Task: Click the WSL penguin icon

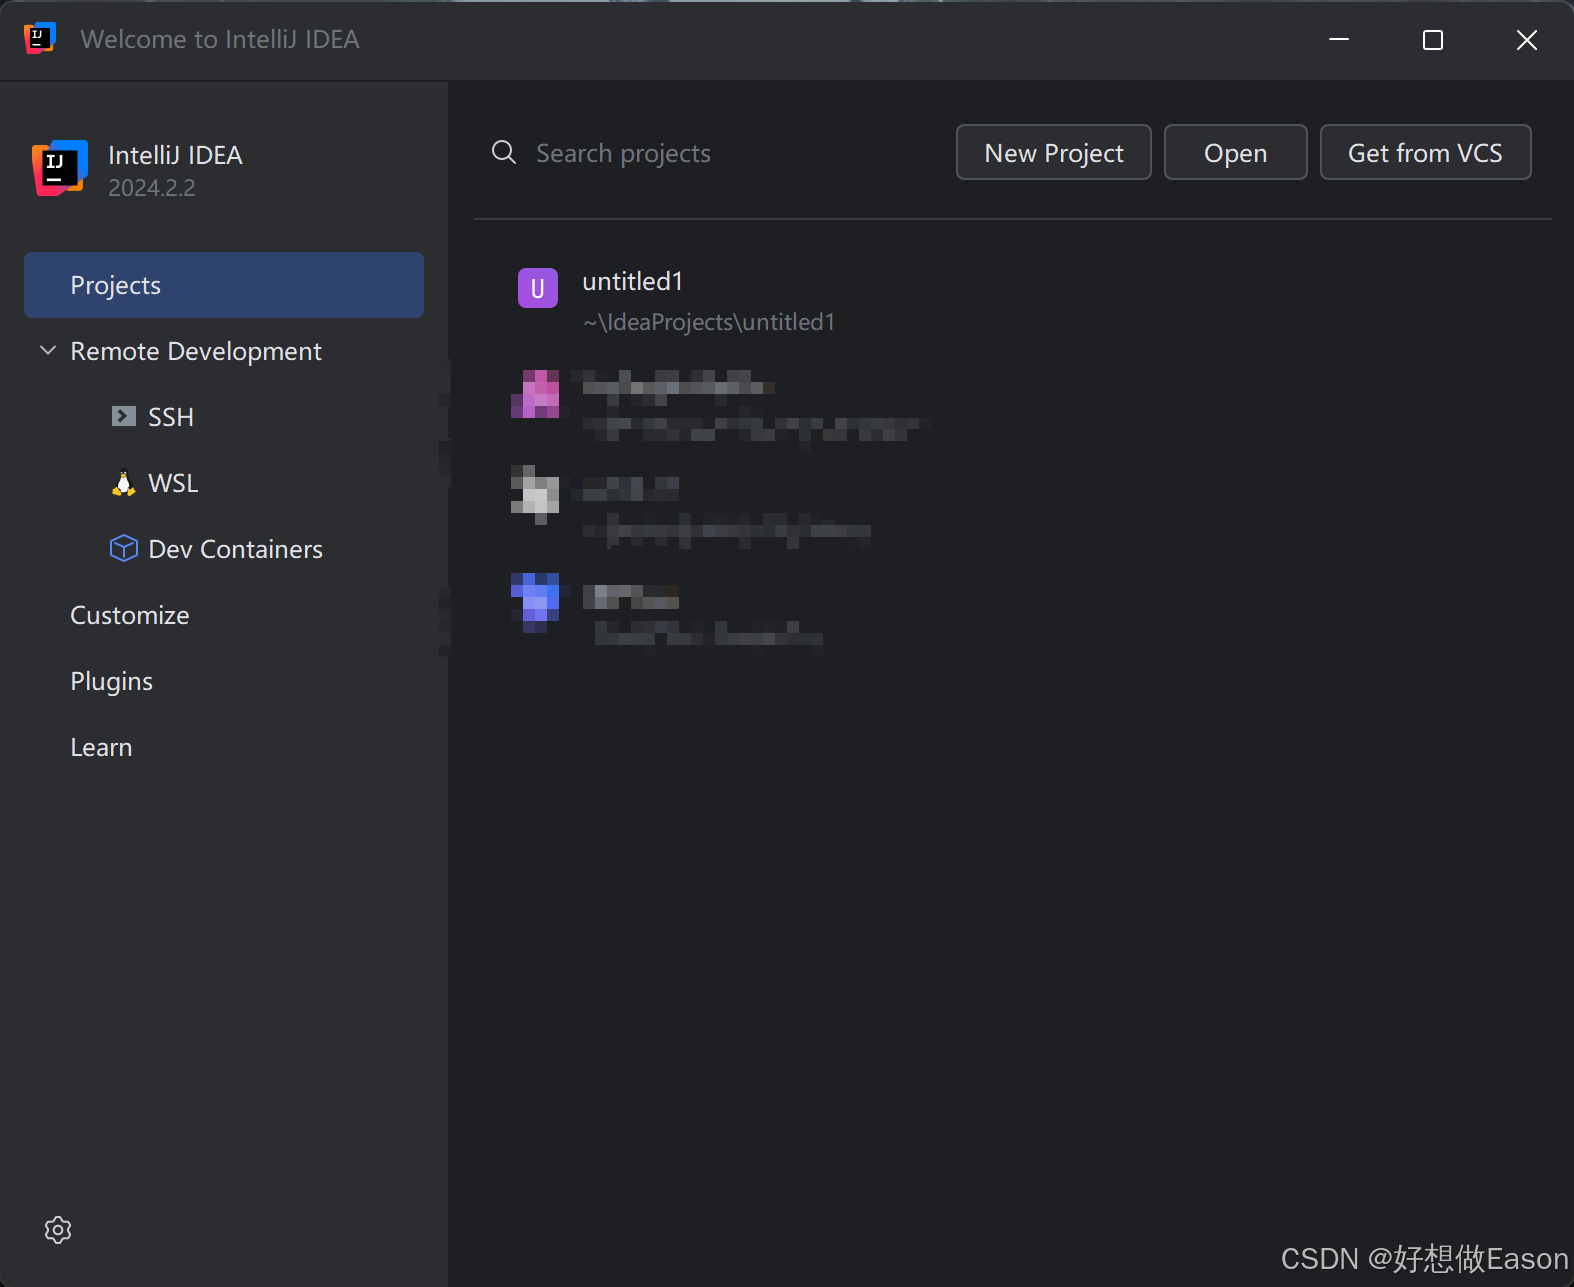Action: (x=123, y=483)
